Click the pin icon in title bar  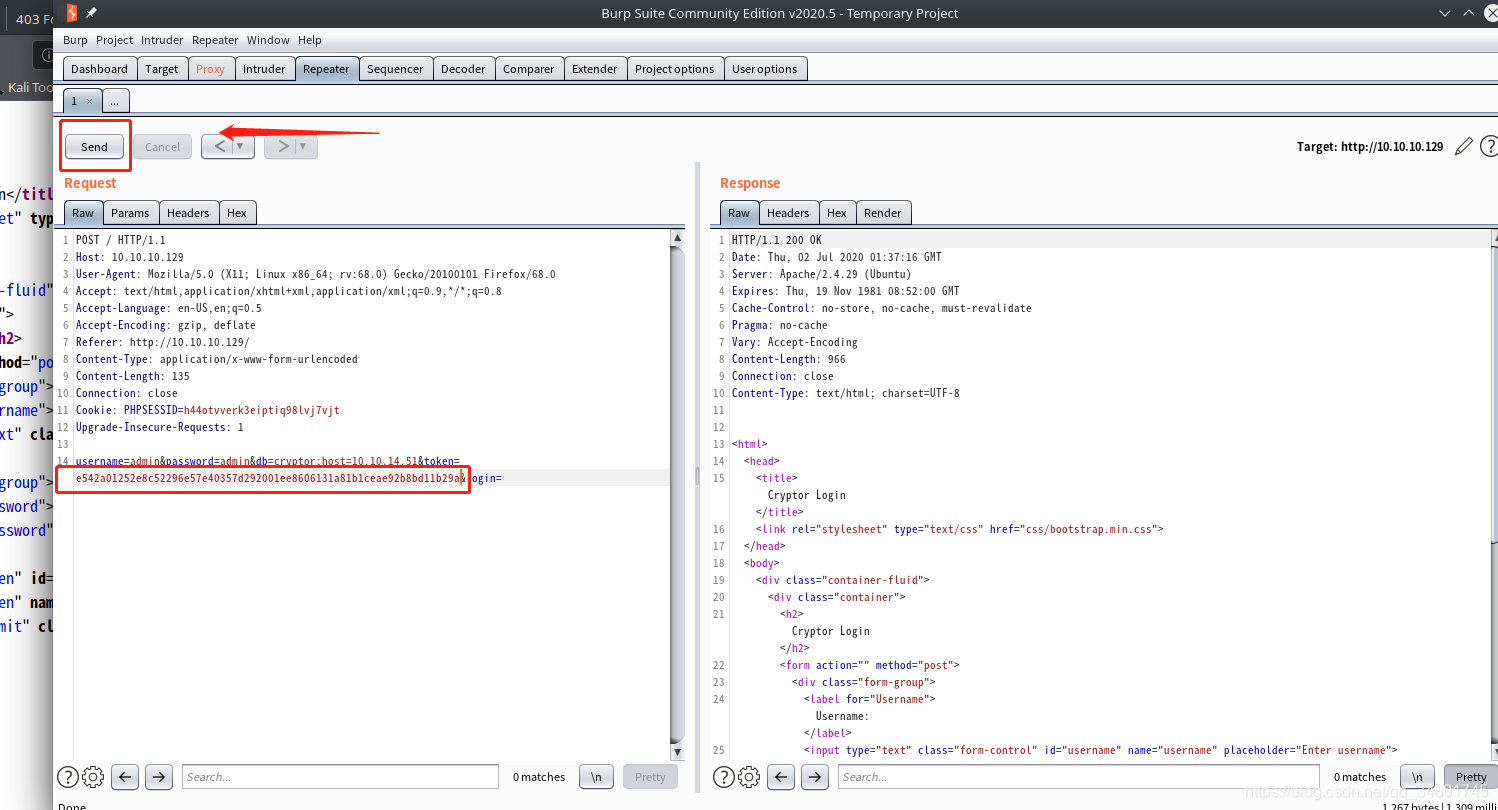point(92,13)
